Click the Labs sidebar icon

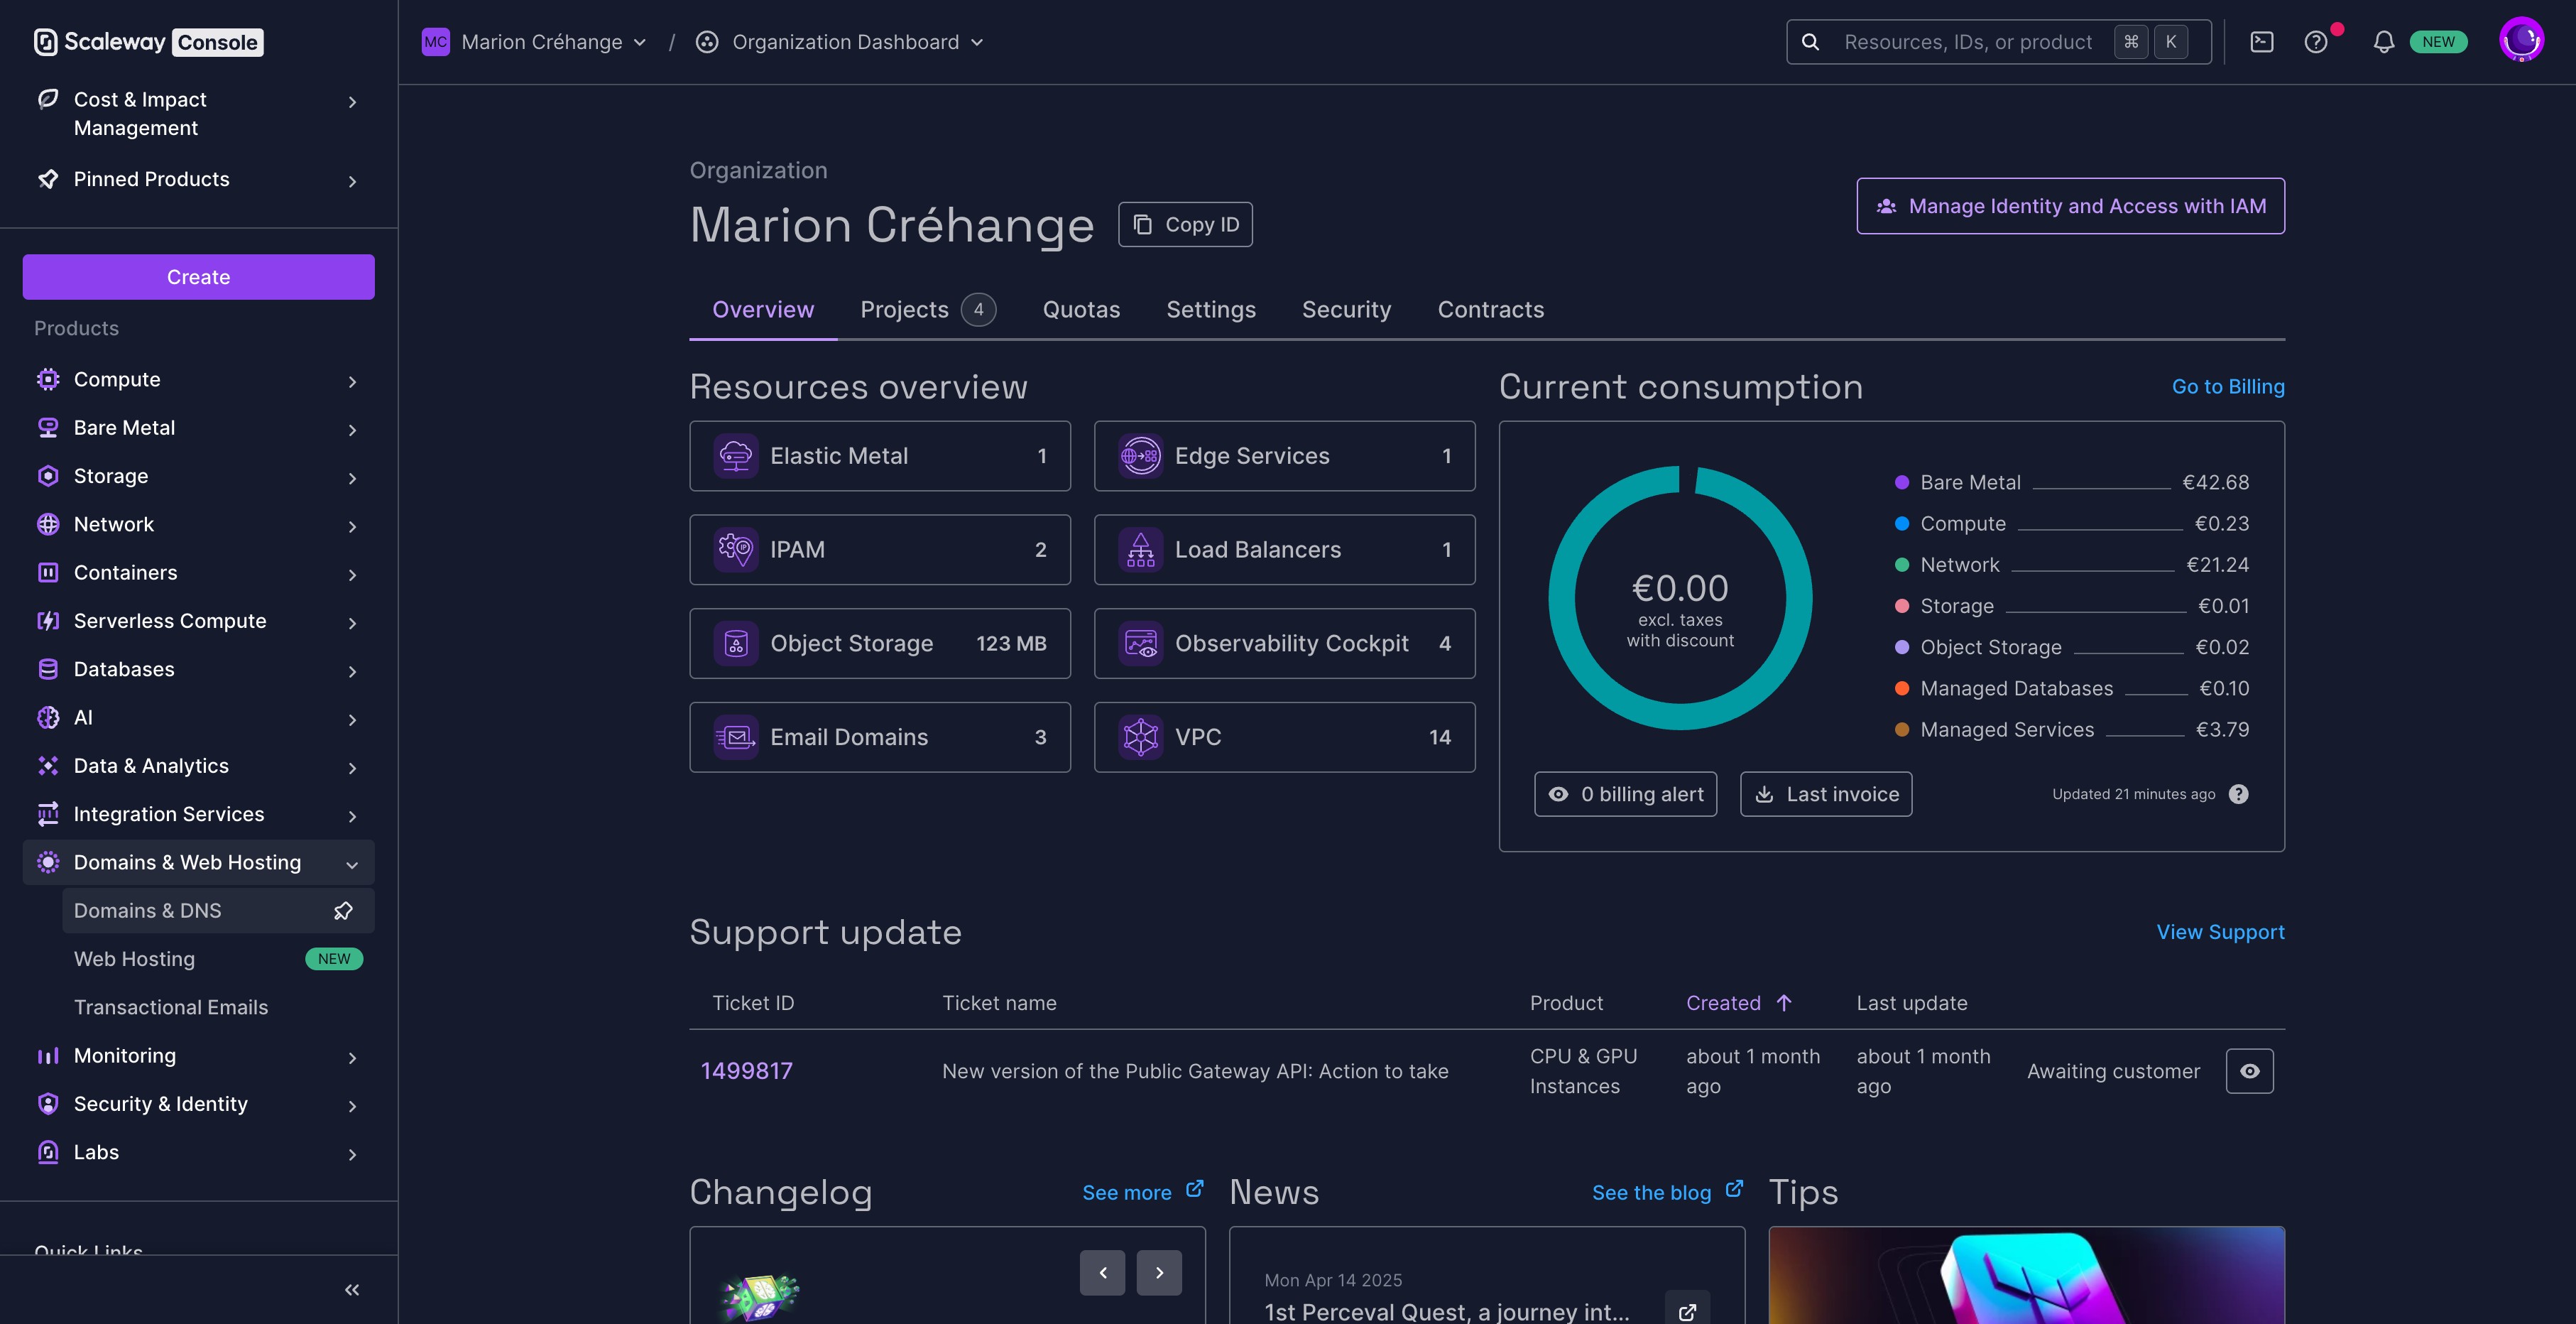pyautogui.click(x=48, y=1152)
